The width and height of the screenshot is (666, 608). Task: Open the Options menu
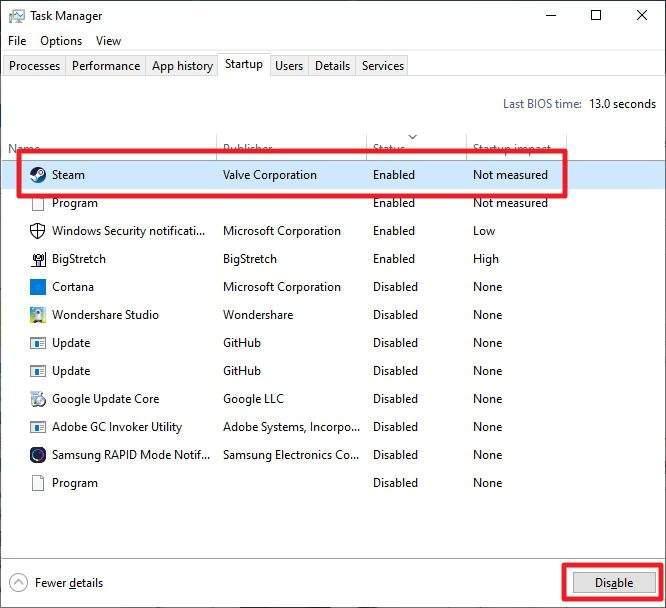pyautogui.click(x=61, y=41)
